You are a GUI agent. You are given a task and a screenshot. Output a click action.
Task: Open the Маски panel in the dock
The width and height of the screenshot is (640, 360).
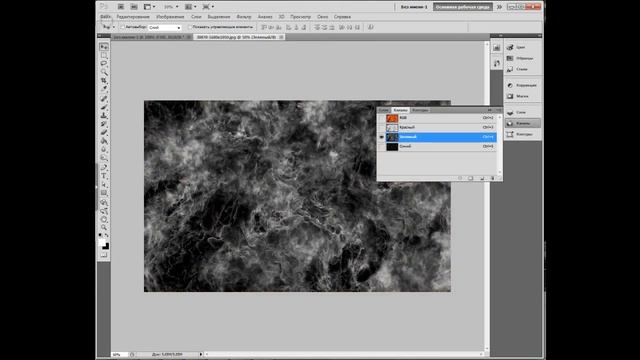click(x=523, y=96)
